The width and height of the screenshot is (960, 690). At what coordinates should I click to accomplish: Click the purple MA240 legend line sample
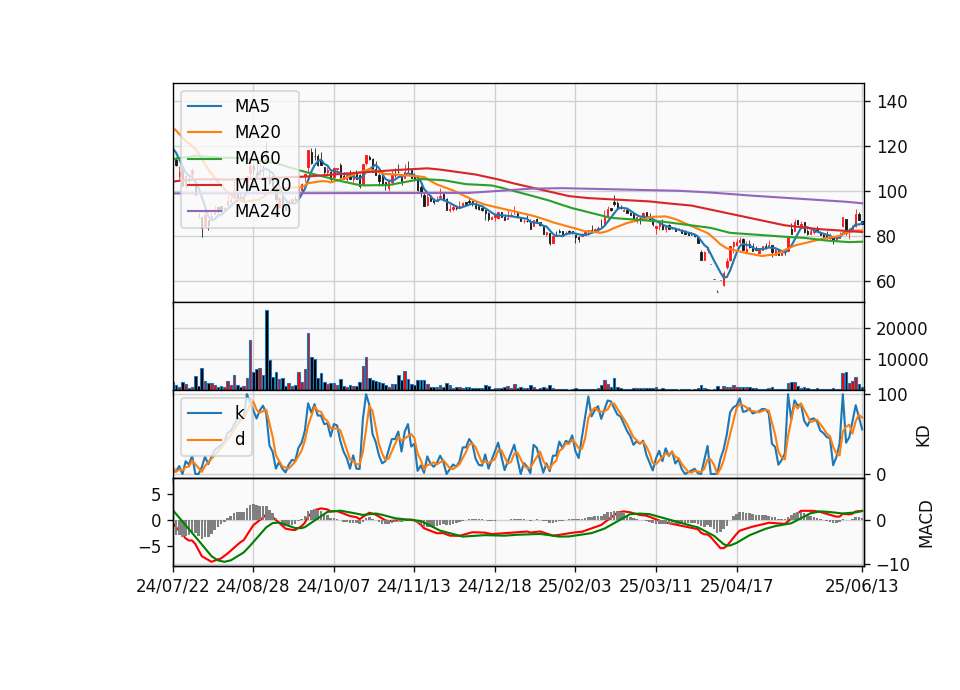click(x=204, y=211)
